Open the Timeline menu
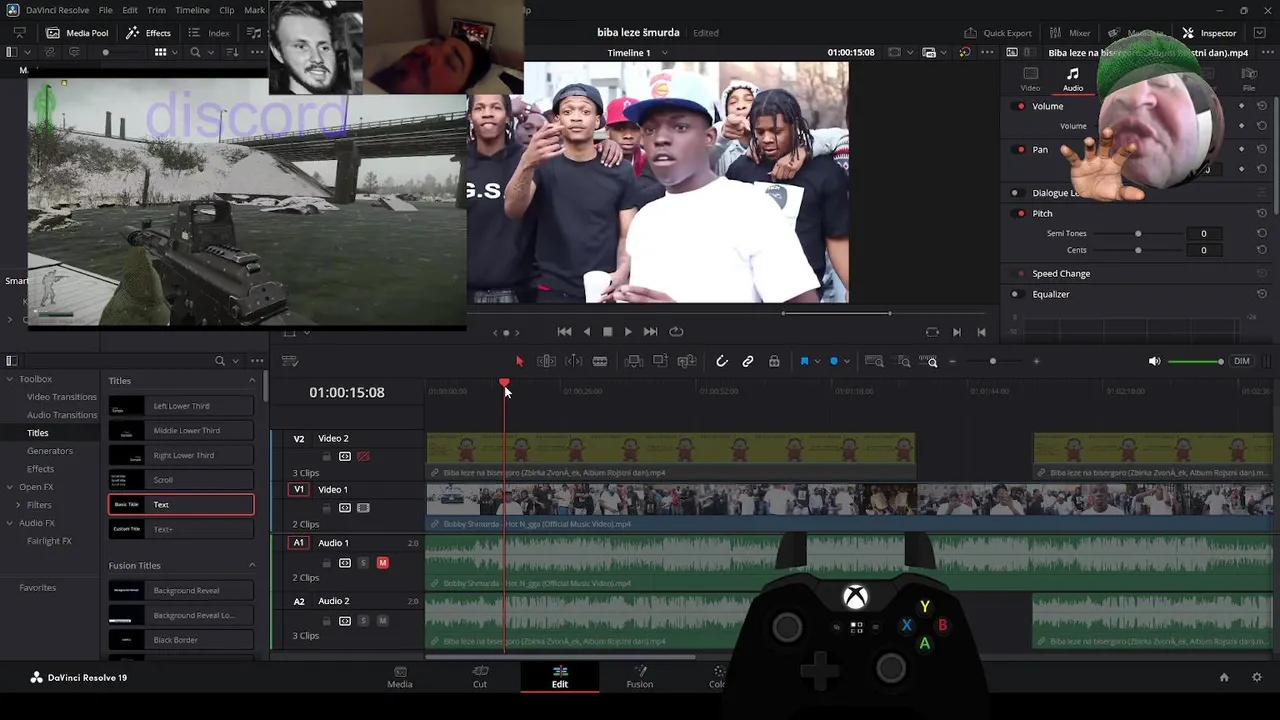The height and width of the screenshot is (720, 1280). pos(192,10)
